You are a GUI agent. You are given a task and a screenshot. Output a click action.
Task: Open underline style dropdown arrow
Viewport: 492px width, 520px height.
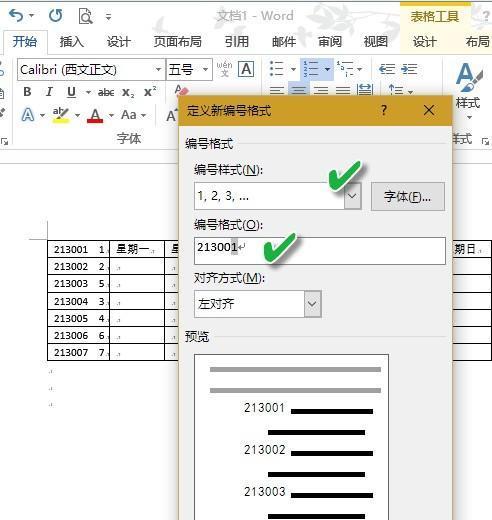click(x=88, y=92)
